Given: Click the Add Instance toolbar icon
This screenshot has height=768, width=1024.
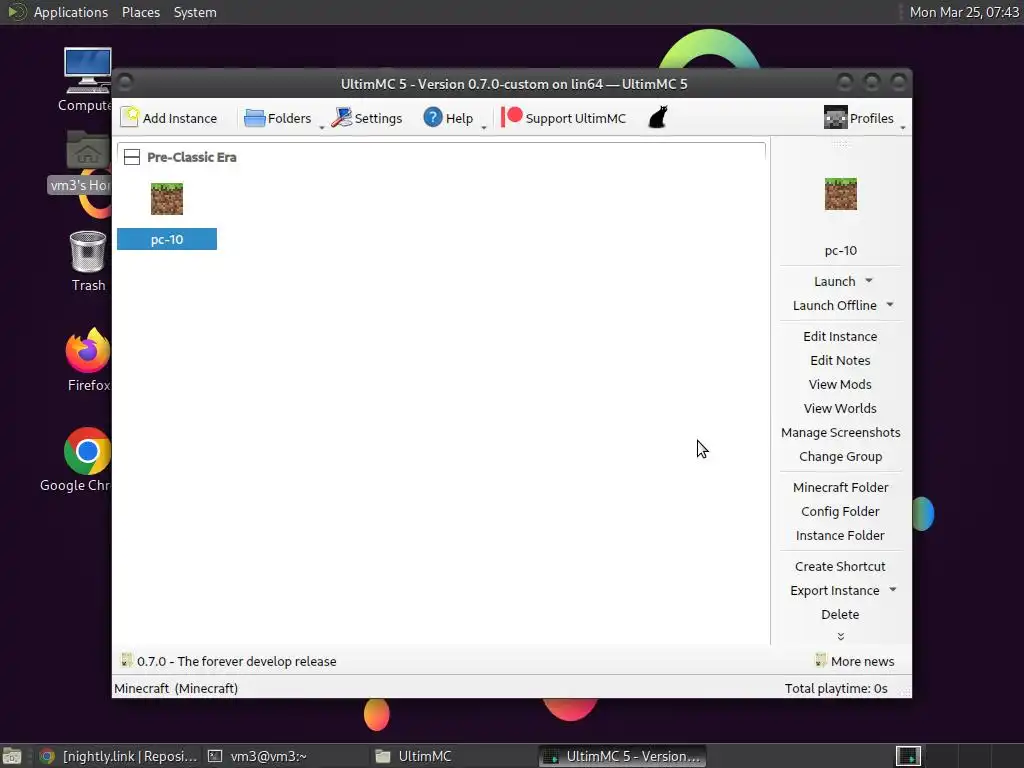Looking at the screenshot, I should pos(130,118).
